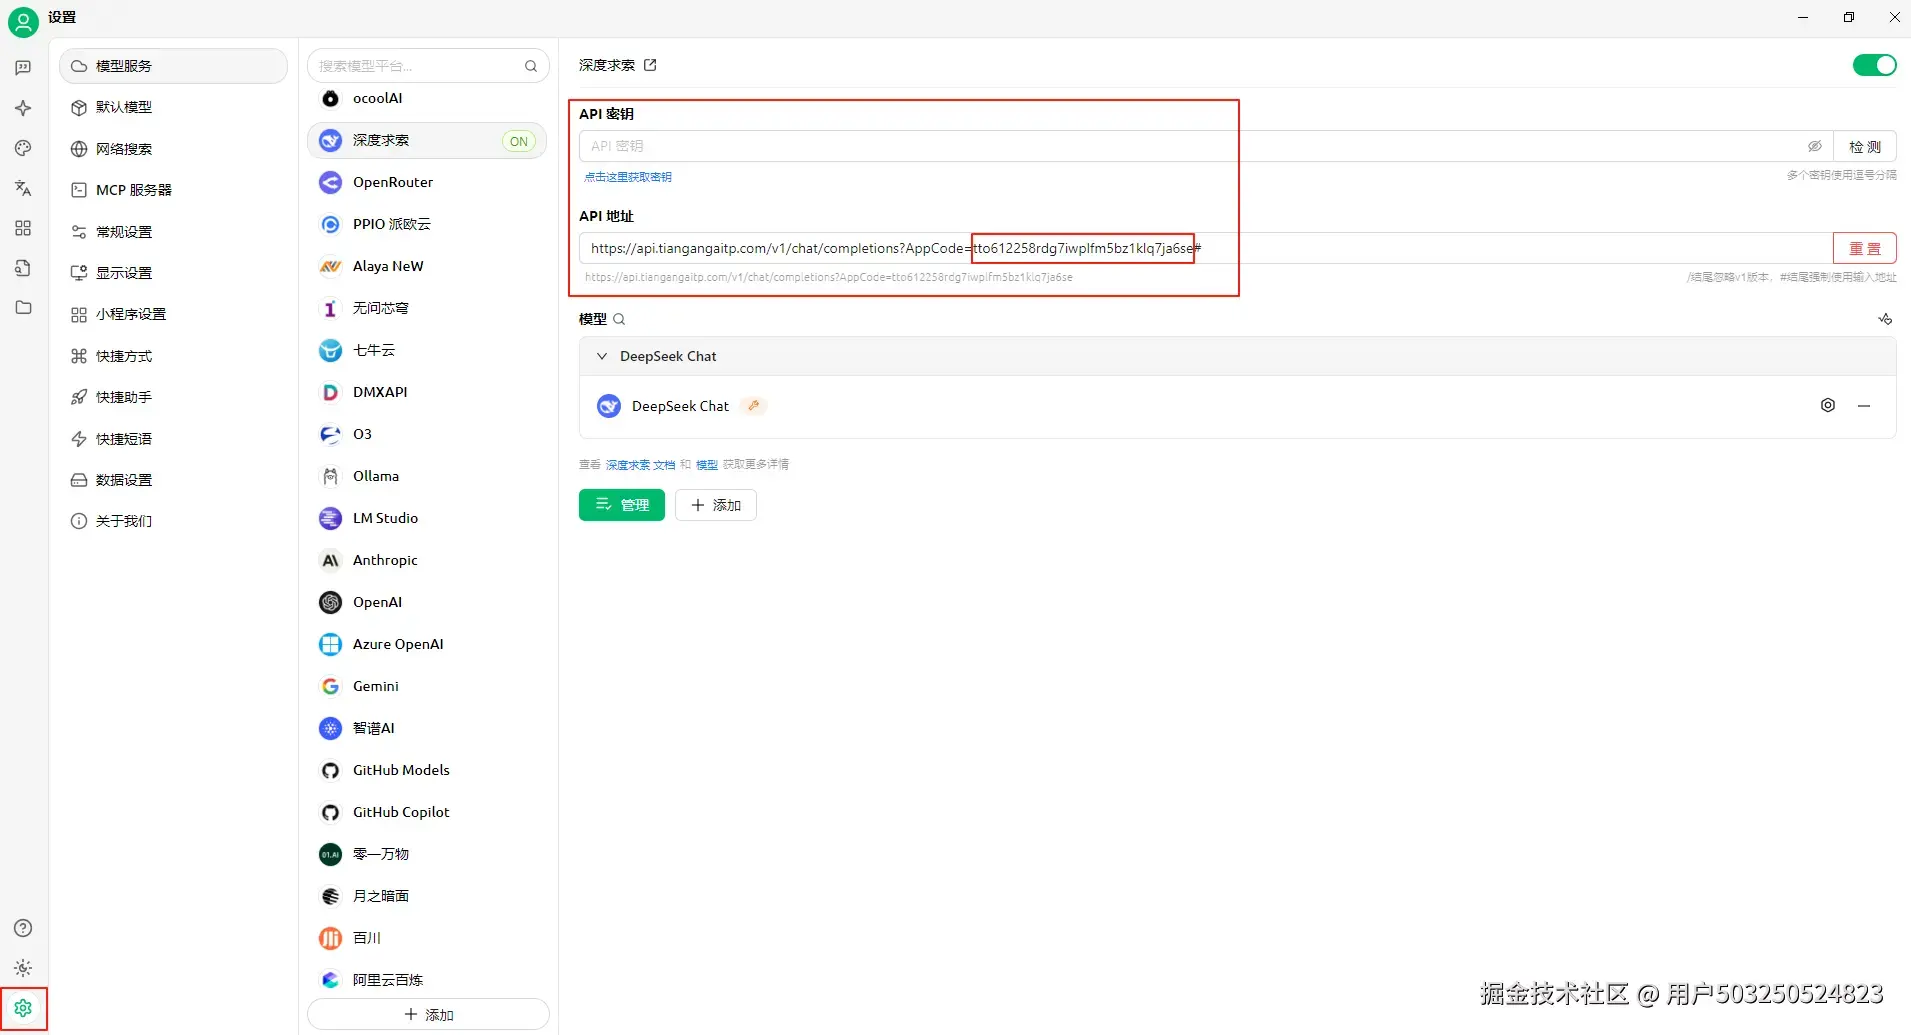The height and width of the screenshot is (1035, 1911).
Task: Open DeepSeek Chat model settings gear
Action: (x=1828, y=405)
